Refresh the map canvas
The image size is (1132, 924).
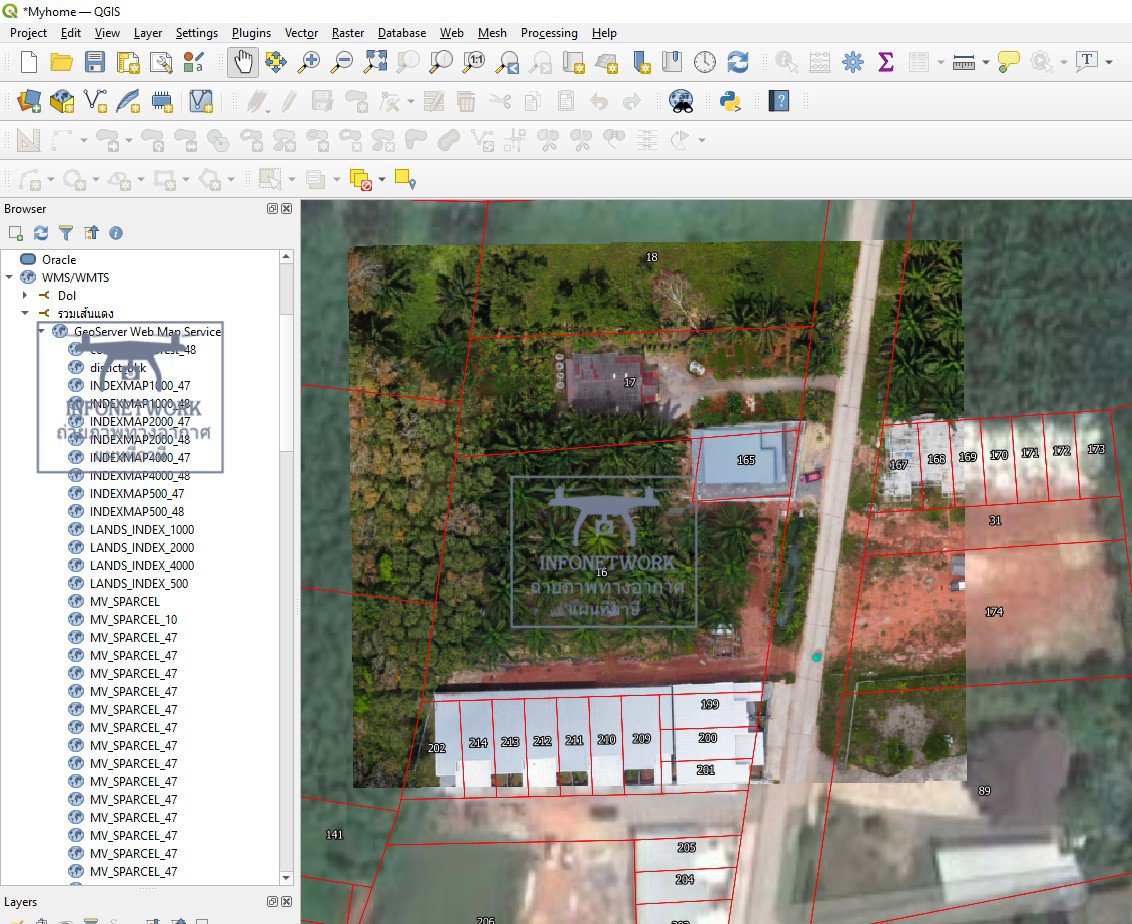[x=738, y=62]
